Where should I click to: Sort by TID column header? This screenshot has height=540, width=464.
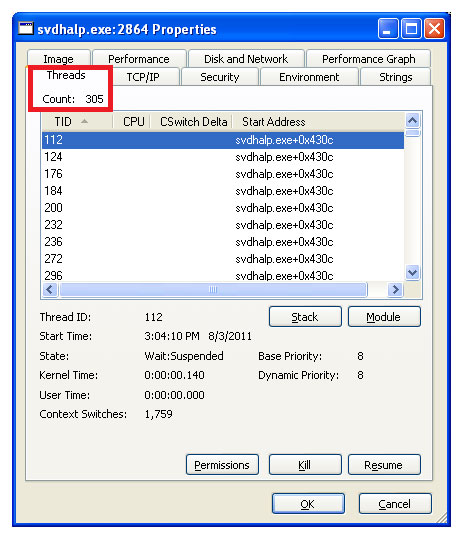coord(77,122)
